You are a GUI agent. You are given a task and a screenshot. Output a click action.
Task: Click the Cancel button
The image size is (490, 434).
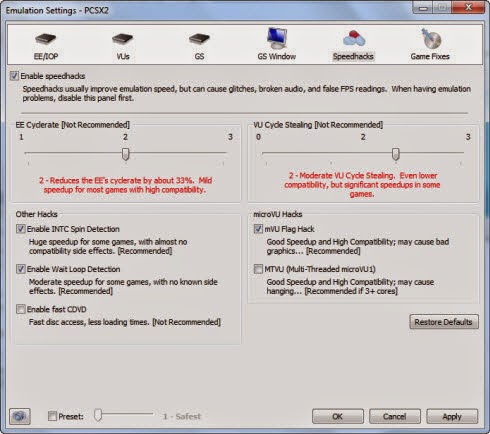395,416
